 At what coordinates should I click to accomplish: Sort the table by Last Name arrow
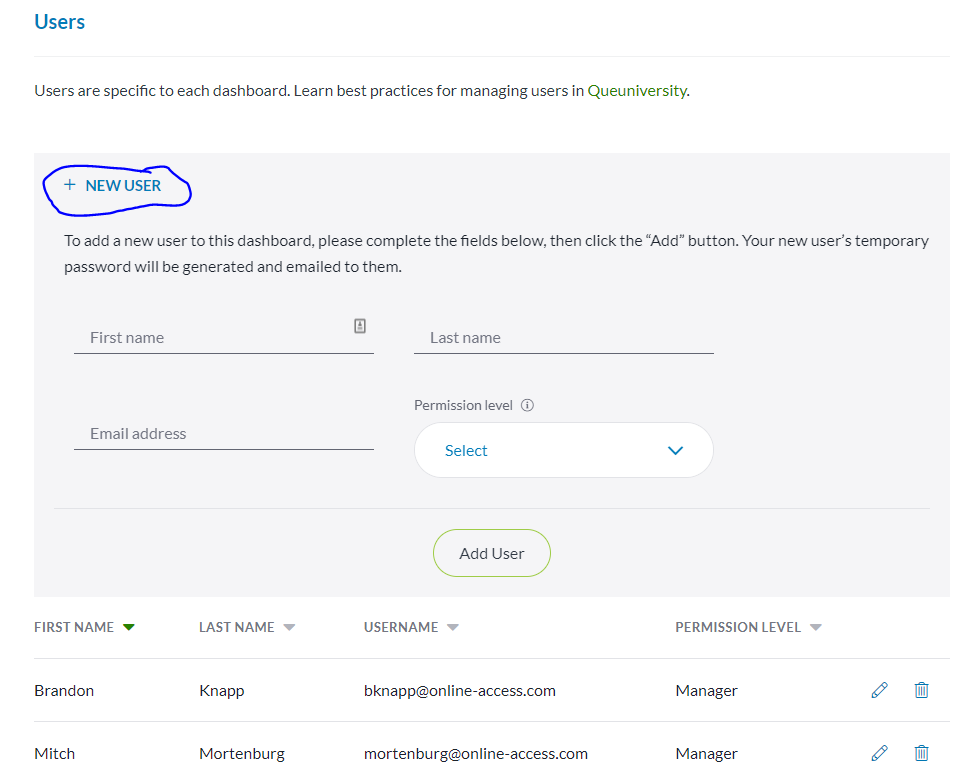(289, 627)
